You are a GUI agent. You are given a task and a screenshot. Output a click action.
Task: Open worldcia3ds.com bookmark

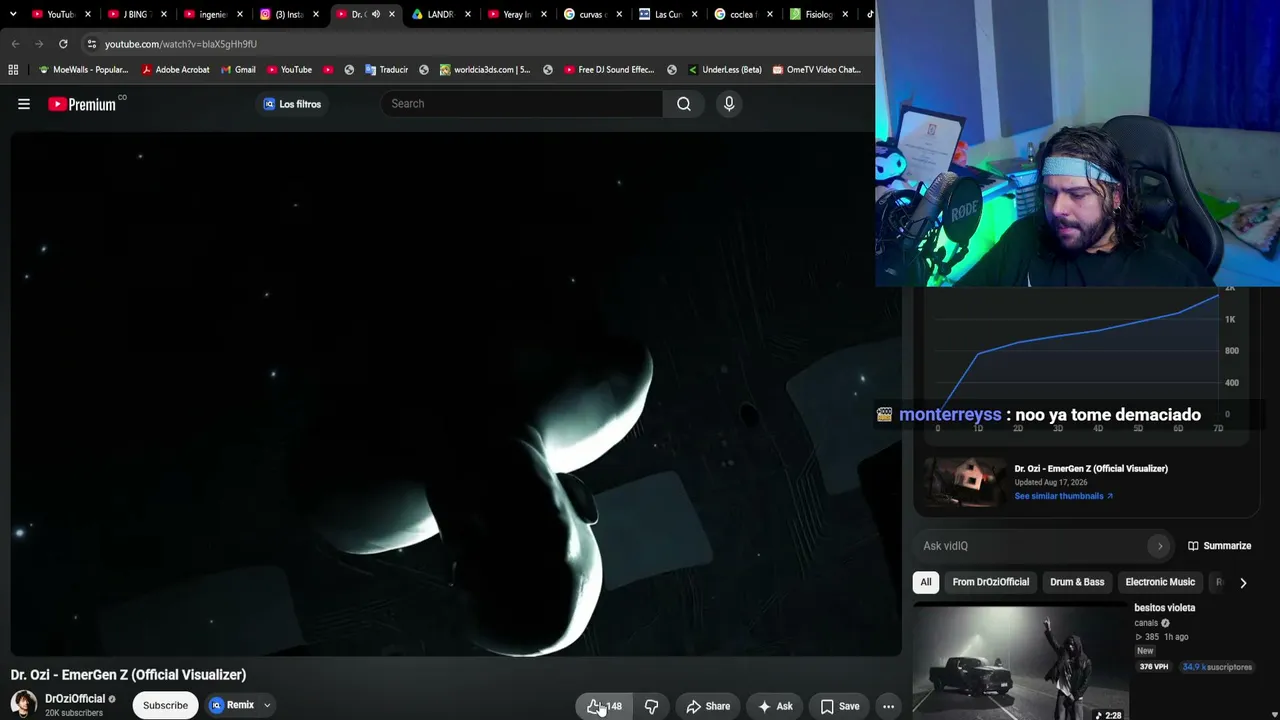pos(485,70)
